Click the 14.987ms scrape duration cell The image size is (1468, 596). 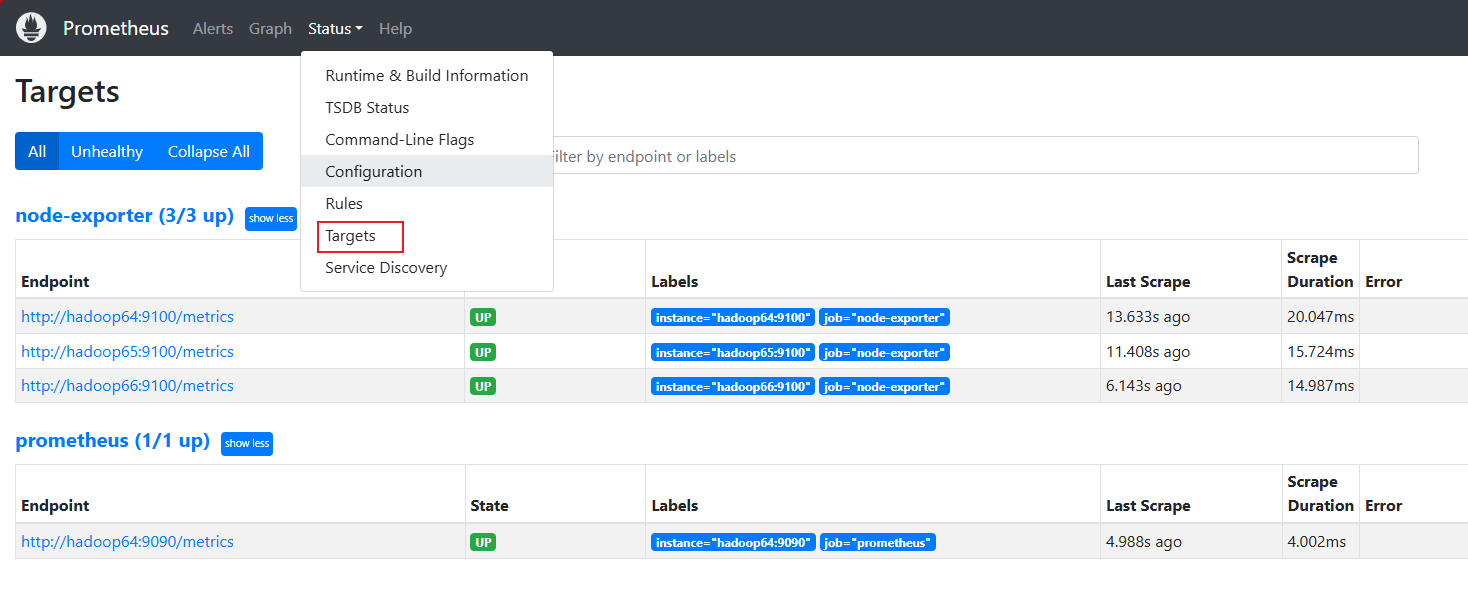point(1321,386)
